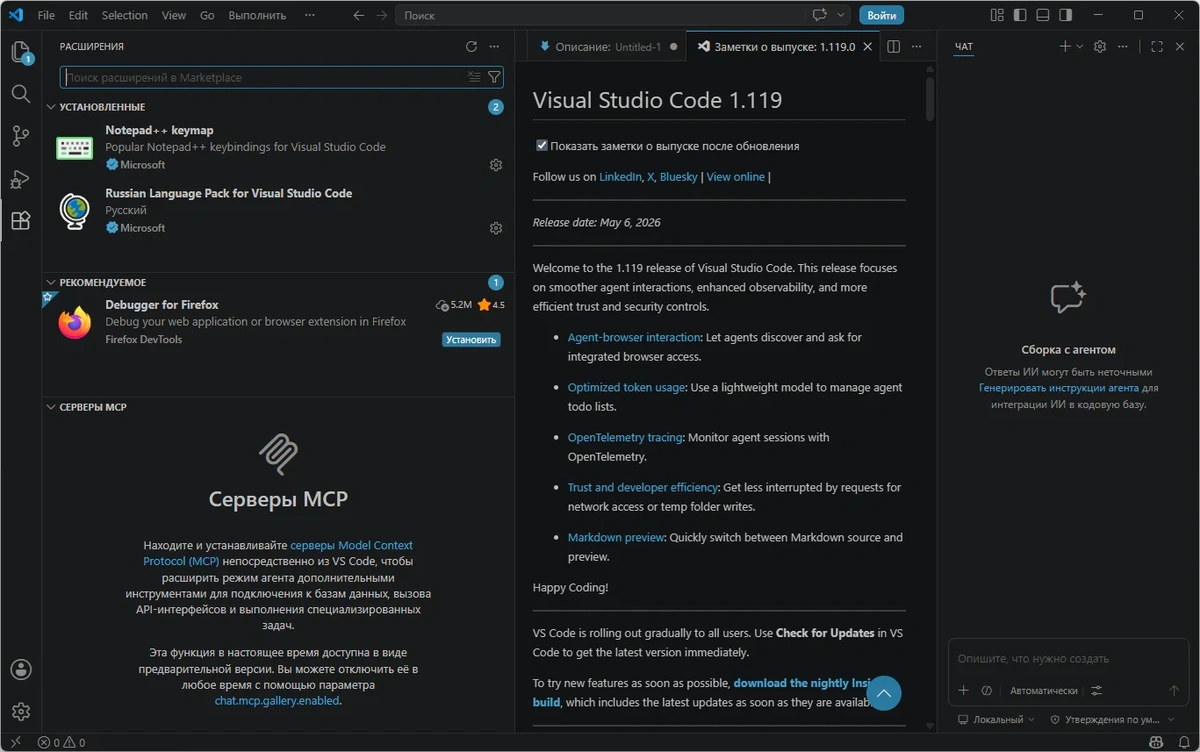Toggle the primary side bar
This screenshot has height=752, width=1200.
coord(1020,15)
